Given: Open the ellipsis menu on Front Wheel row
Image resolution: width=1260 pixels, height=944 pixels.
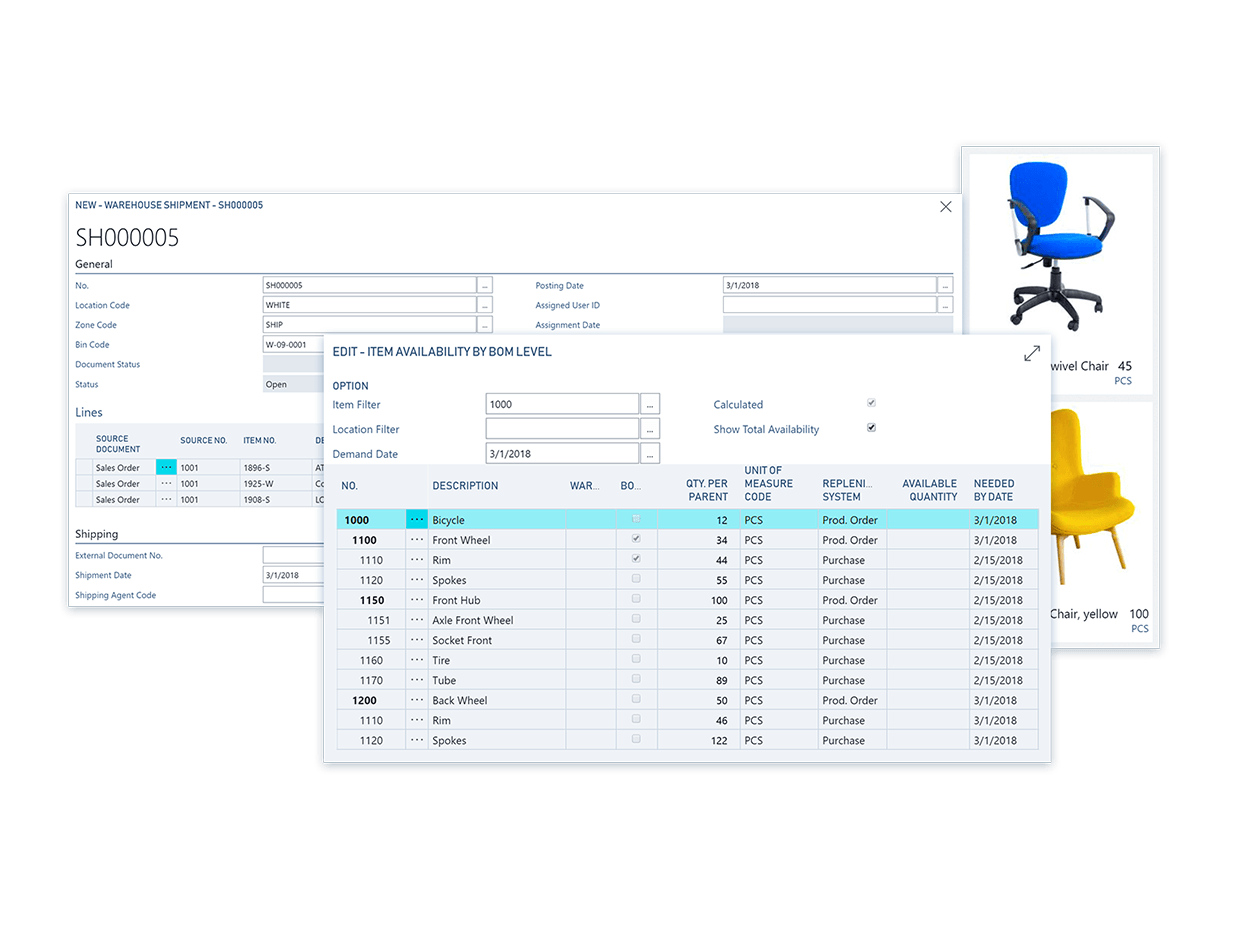Looking at the screenshot, I should pyautogui.click(x=417, y=540).
